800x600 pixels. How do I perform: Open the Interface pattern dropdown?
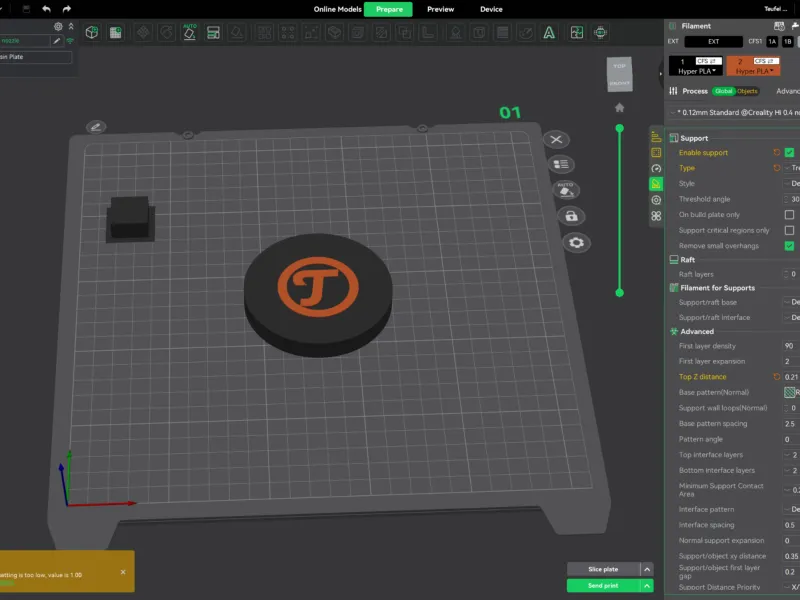792,509
